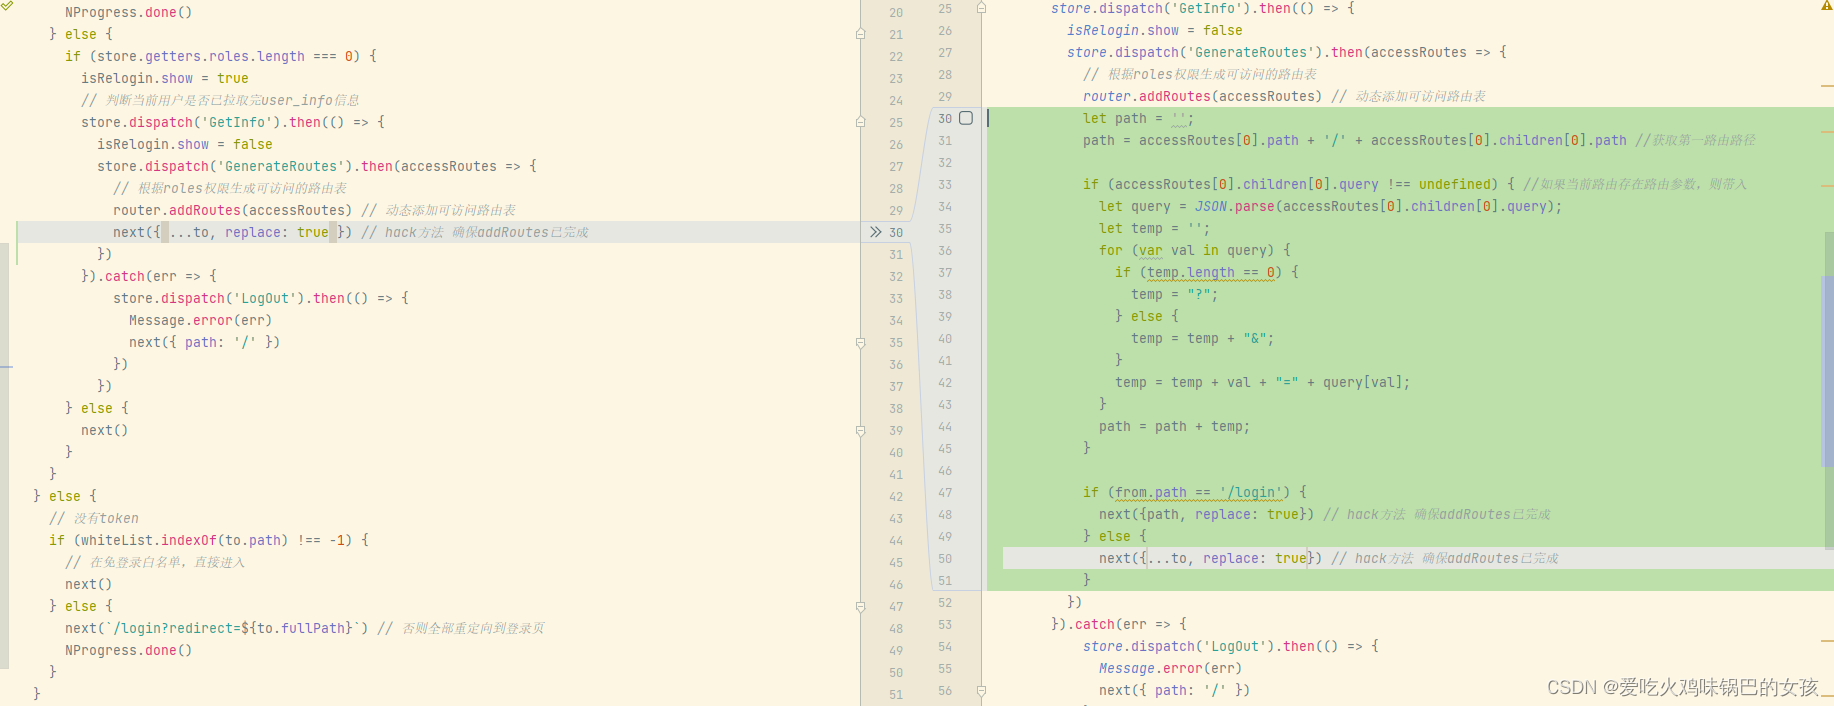
Task: Click the last 'NProgress.done()' line in left pane
Action: coord(129,650)
